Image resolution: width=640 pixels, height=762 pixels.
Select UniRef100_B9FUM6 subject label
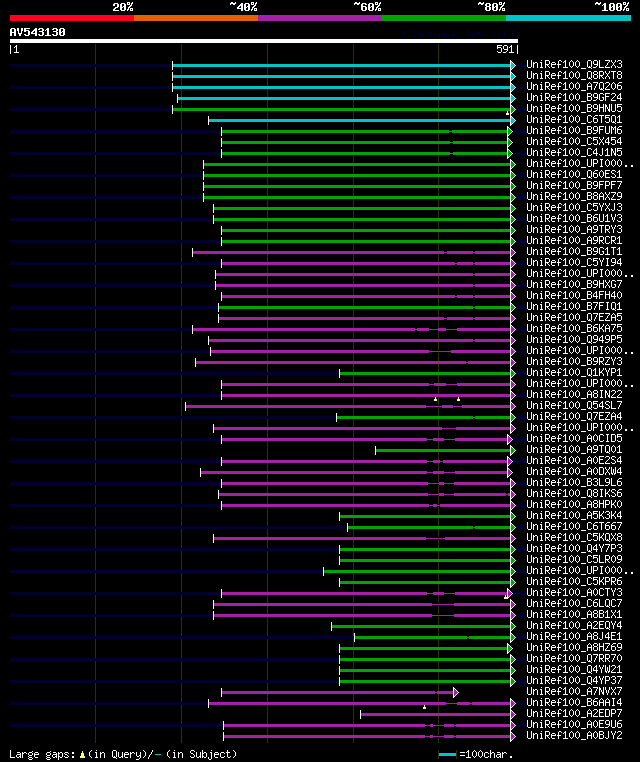574,130
